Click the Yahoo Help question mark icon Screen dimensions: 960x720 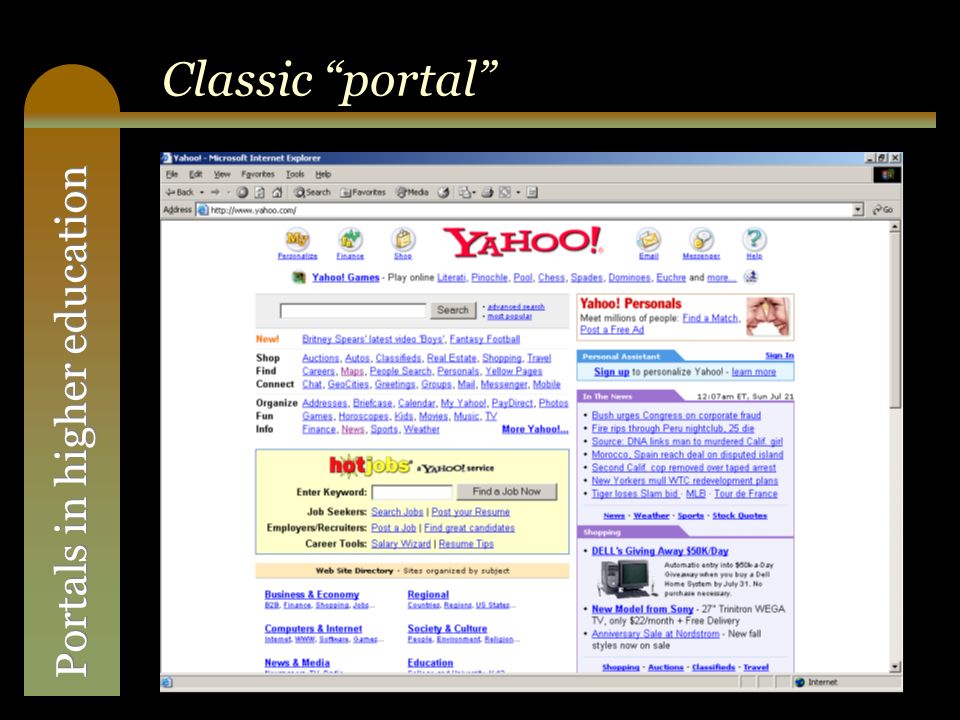754,239
